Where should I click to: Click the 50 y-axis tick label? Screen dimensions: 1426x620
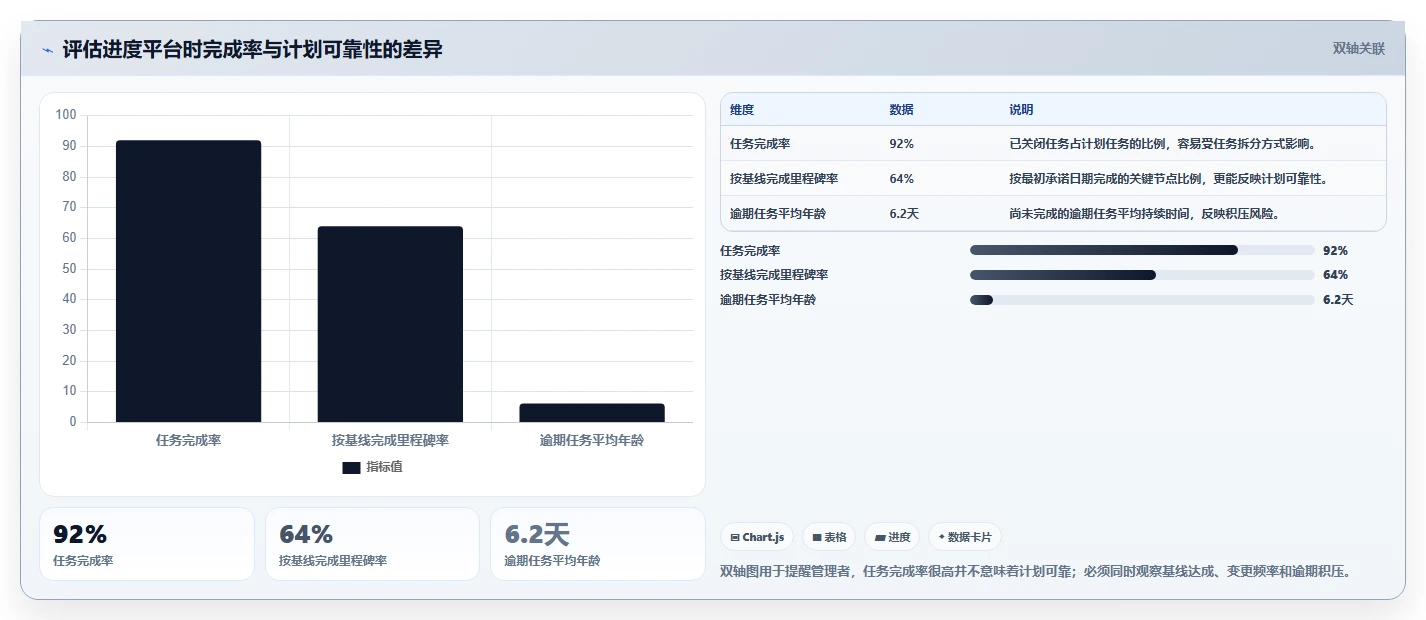coord(69,268)
